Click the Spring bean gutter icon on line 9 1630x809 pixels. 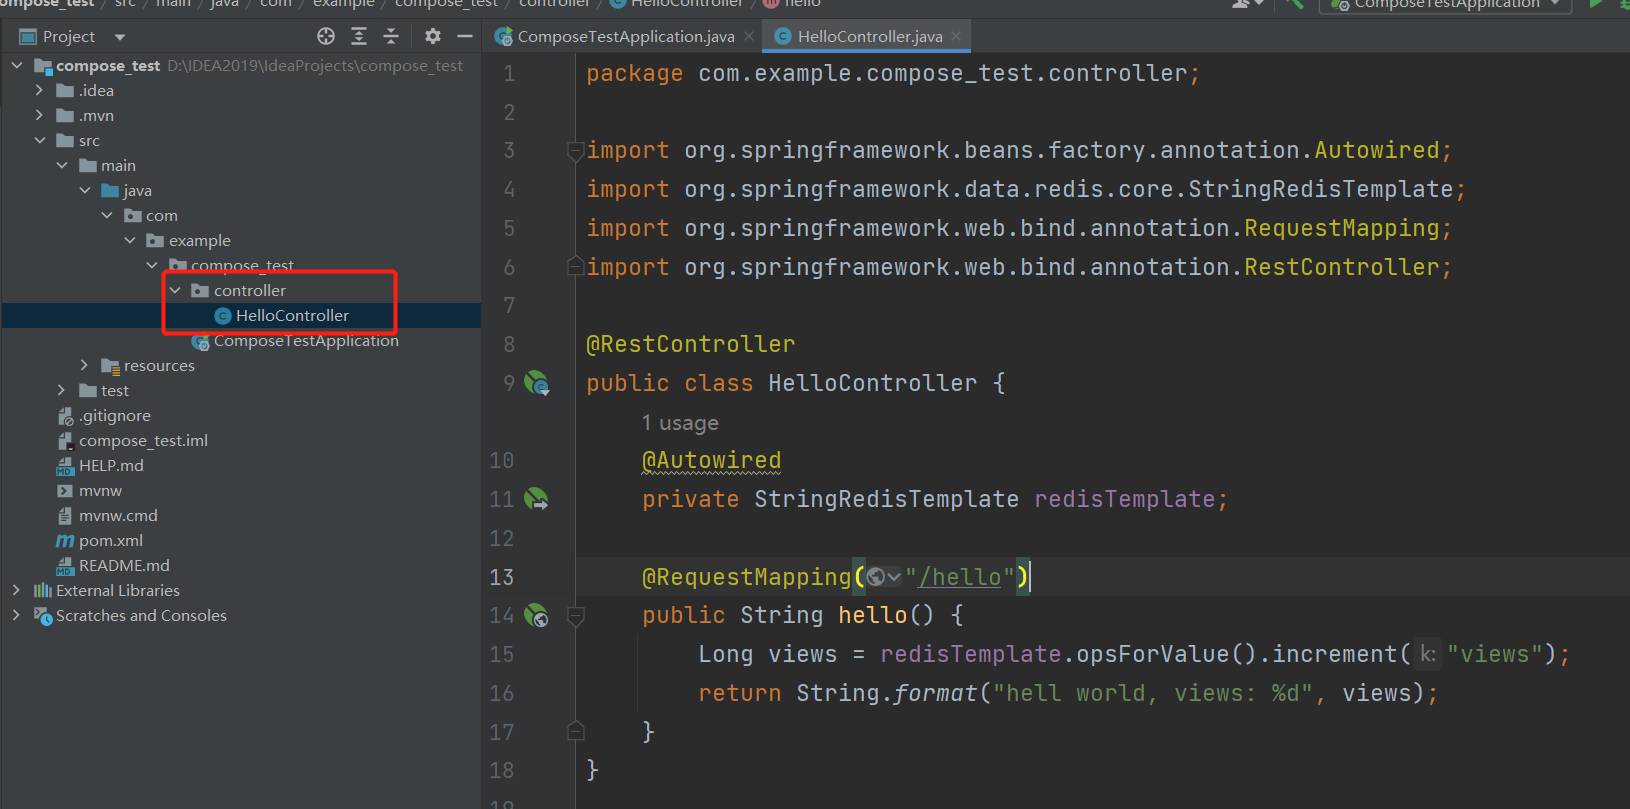point(537,383)
